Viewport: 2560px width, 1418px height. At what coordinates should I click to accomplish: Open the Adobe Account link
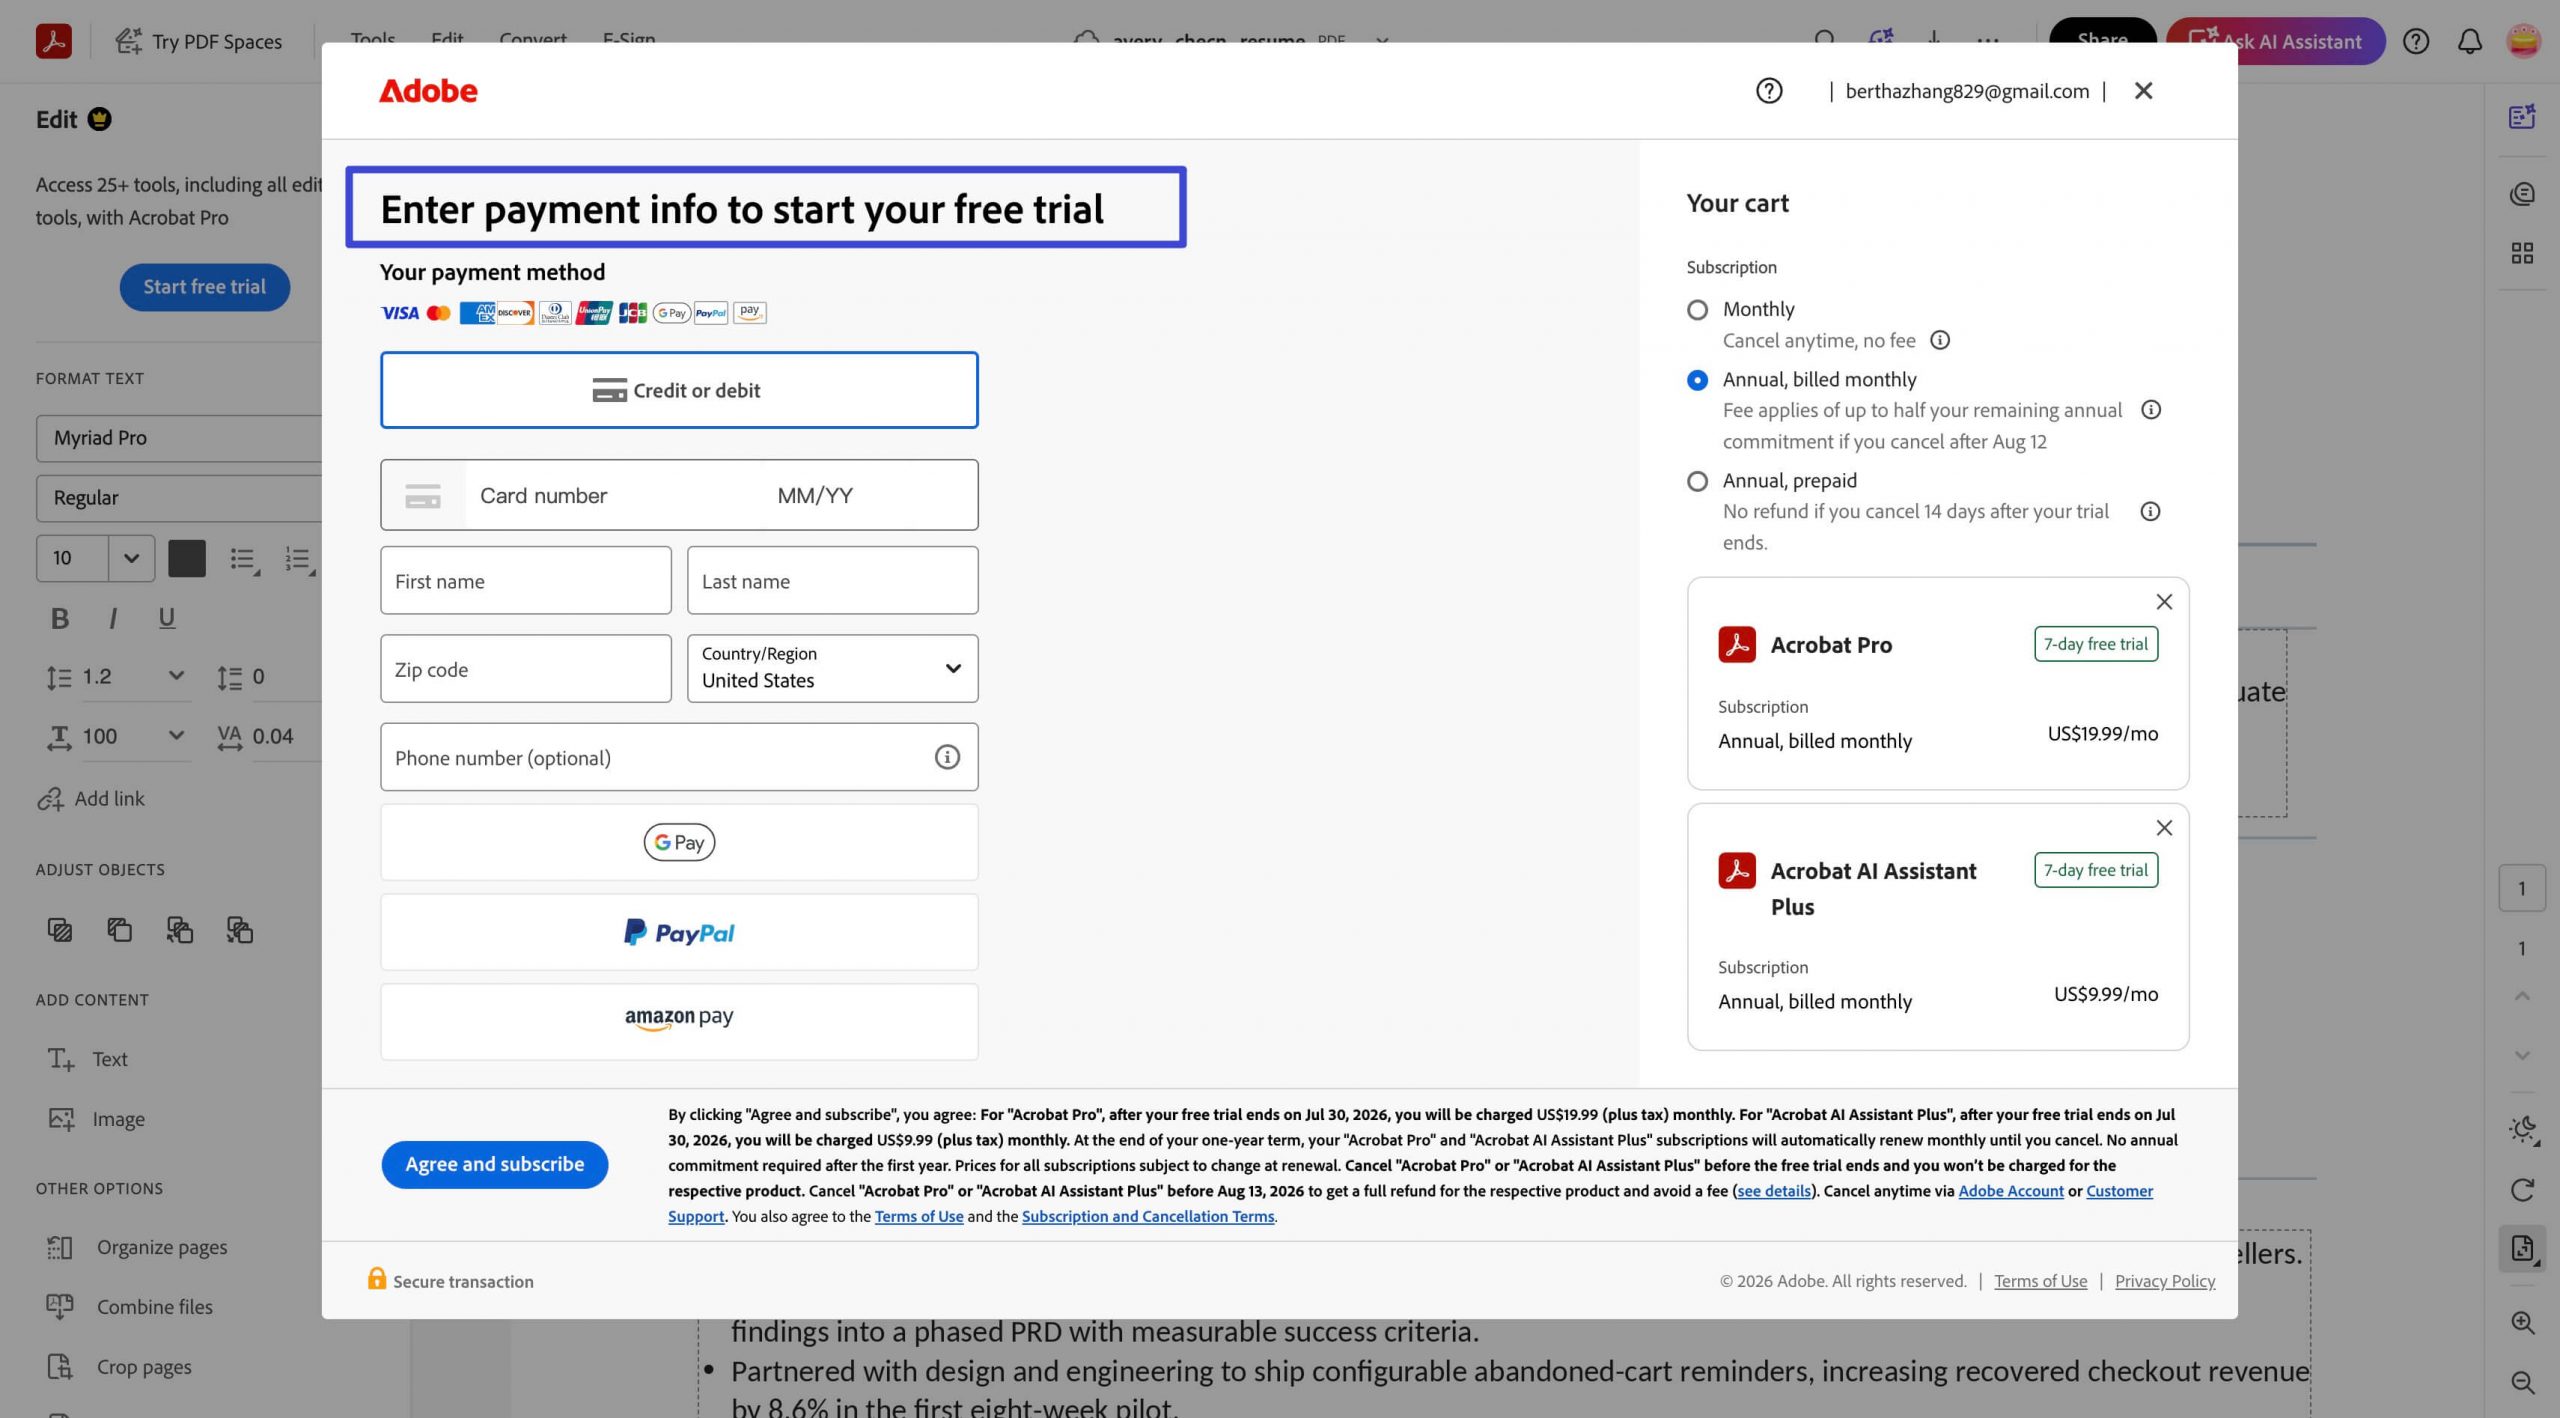pos(2010,1191)
